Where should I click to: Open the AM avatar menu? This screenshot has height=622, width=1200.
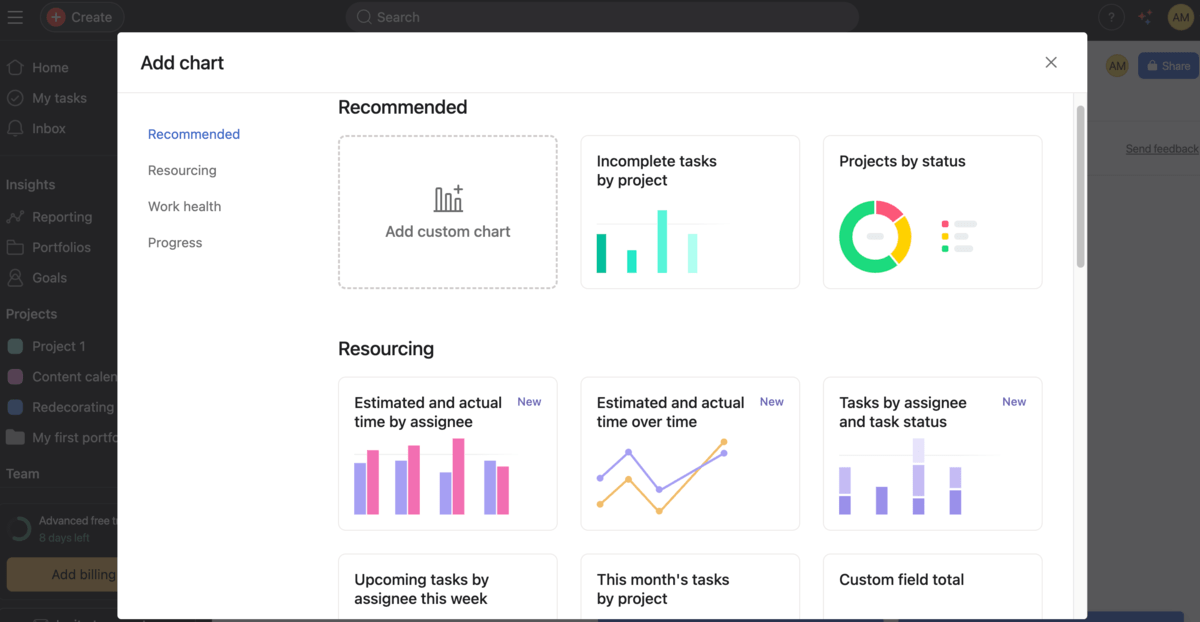point(1181,17)
